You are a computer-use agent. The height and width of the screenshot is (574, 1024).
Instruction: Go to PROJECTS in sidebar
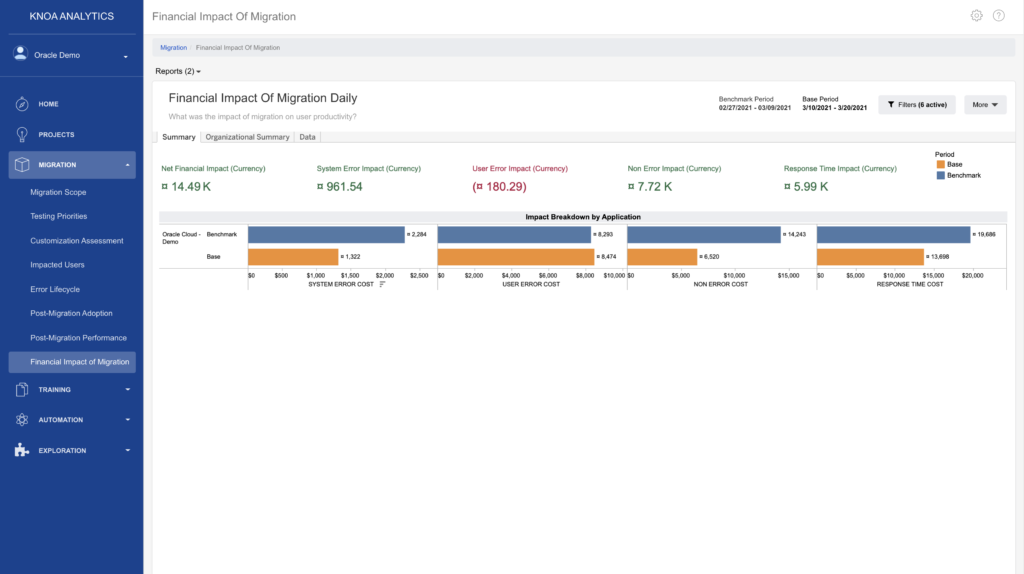point(56,135)
